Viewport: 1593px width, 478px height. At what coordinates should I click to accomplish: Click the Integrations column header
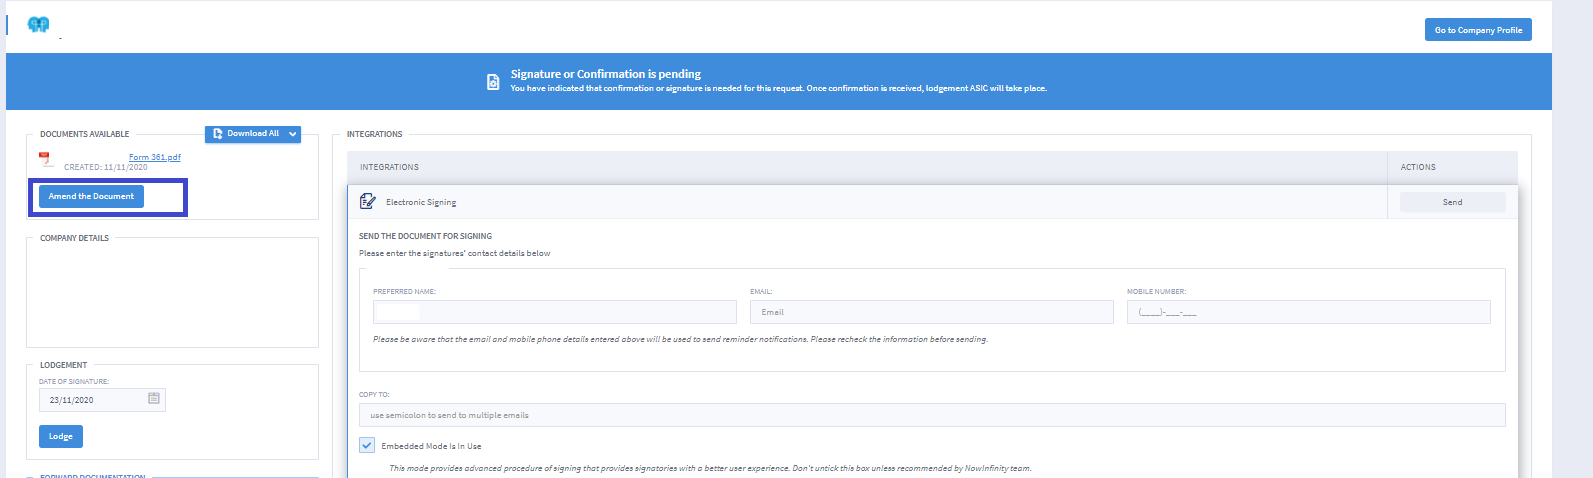coord(390,167)
